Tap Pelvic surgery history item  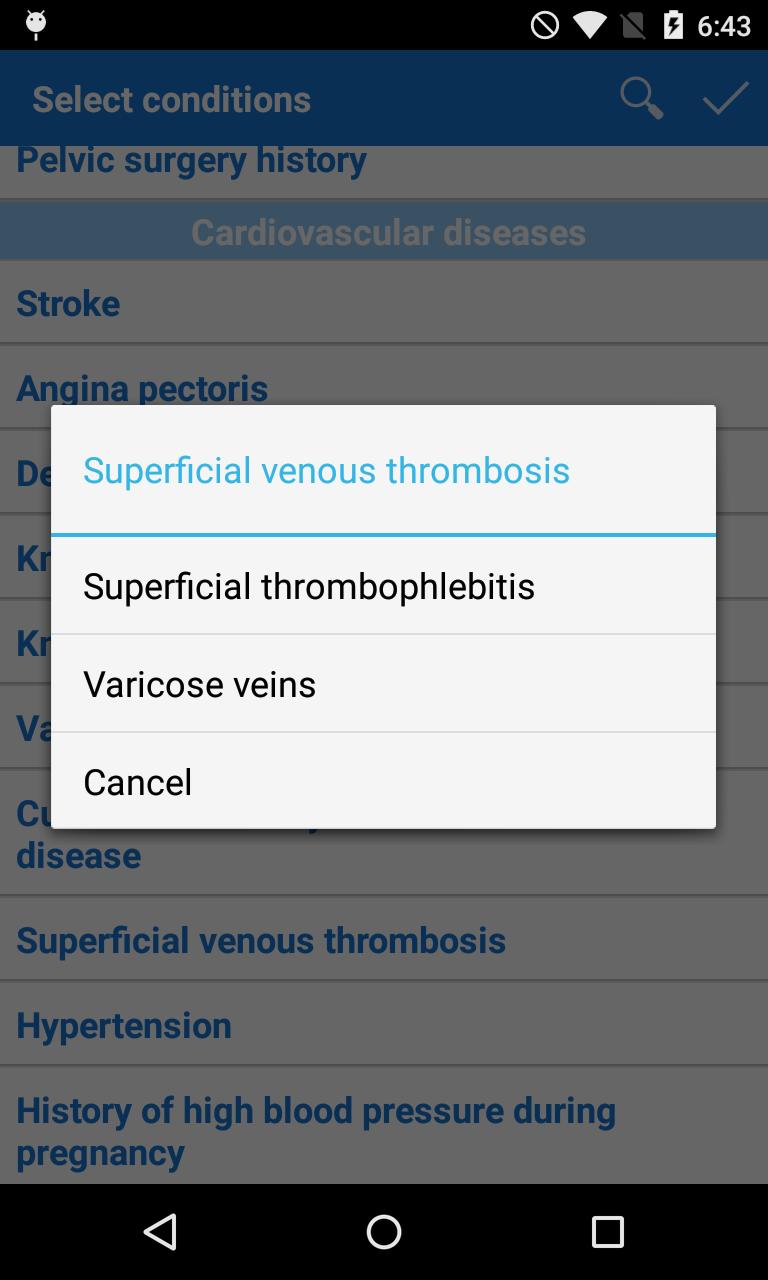[x=192, y=162]
